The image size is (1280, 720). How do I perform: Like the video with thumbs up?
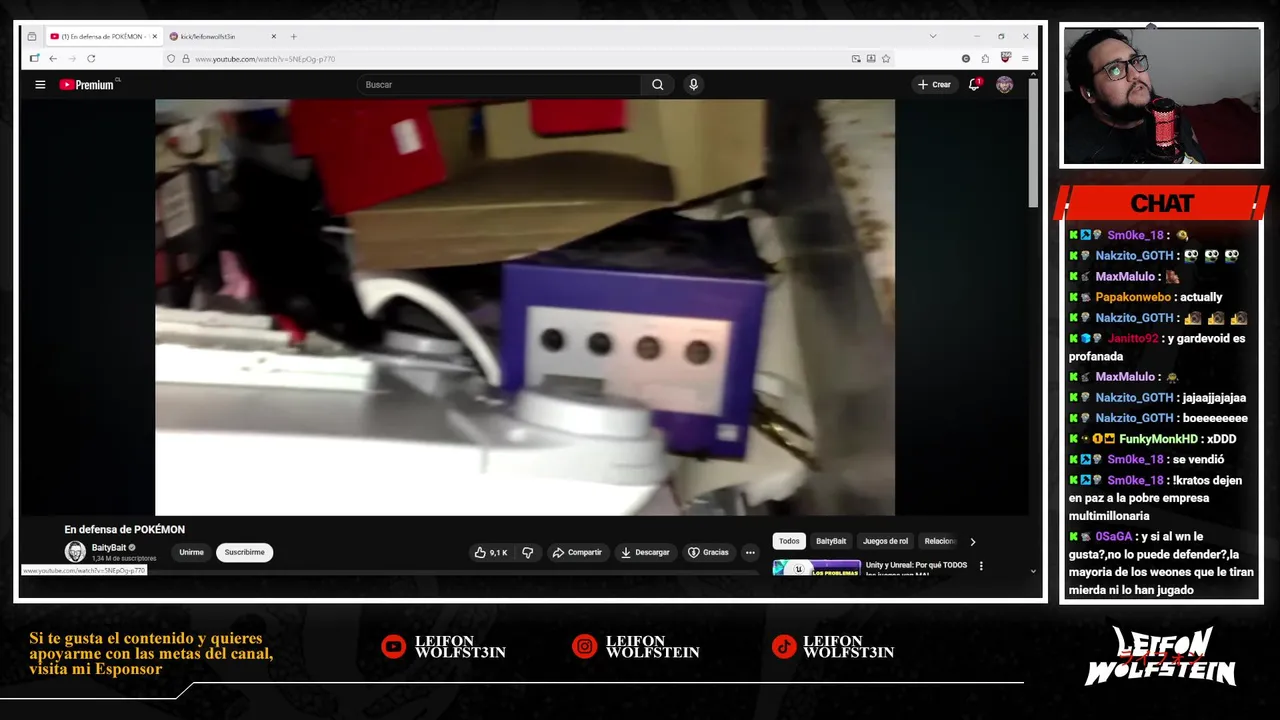[x=490, y=552]
